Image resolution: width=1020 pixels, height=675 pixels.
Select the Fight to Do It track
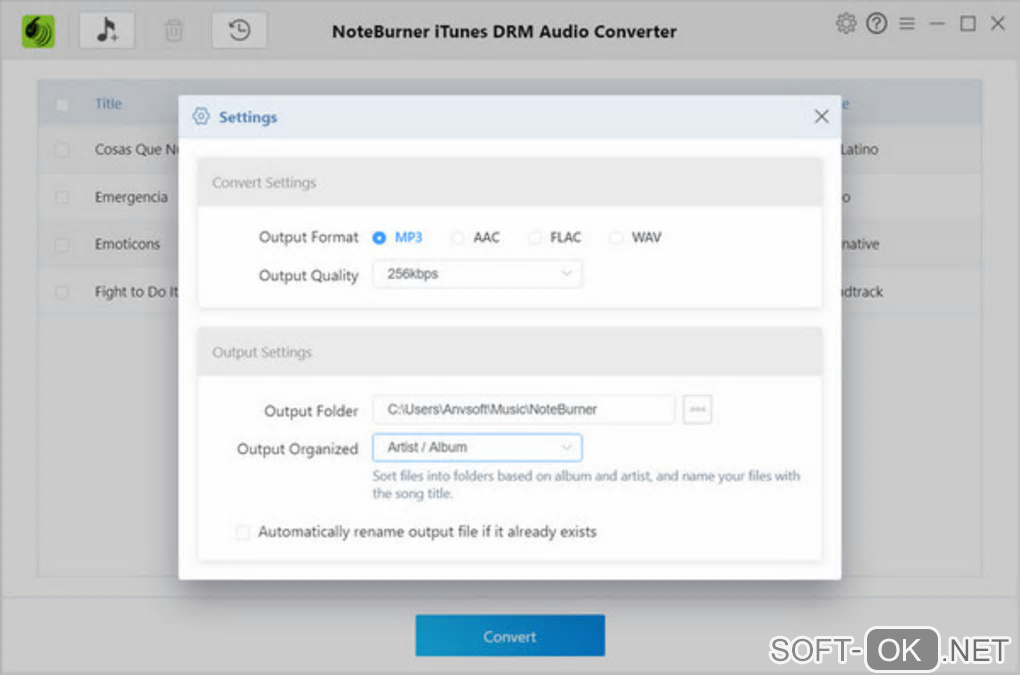(x=136, y=292)
